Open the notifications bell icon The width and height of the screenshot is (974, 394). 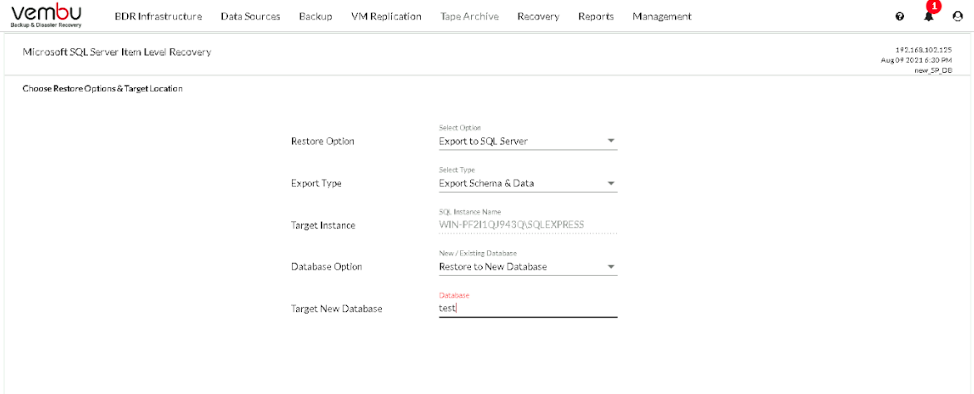click(929, 17)
